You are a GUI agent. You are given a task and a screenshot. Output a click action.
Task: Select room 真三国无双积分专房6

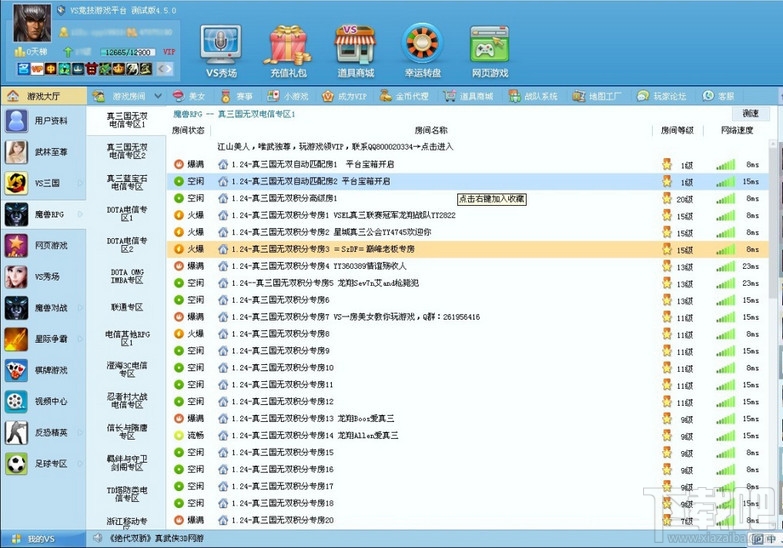tap(467, 300)
